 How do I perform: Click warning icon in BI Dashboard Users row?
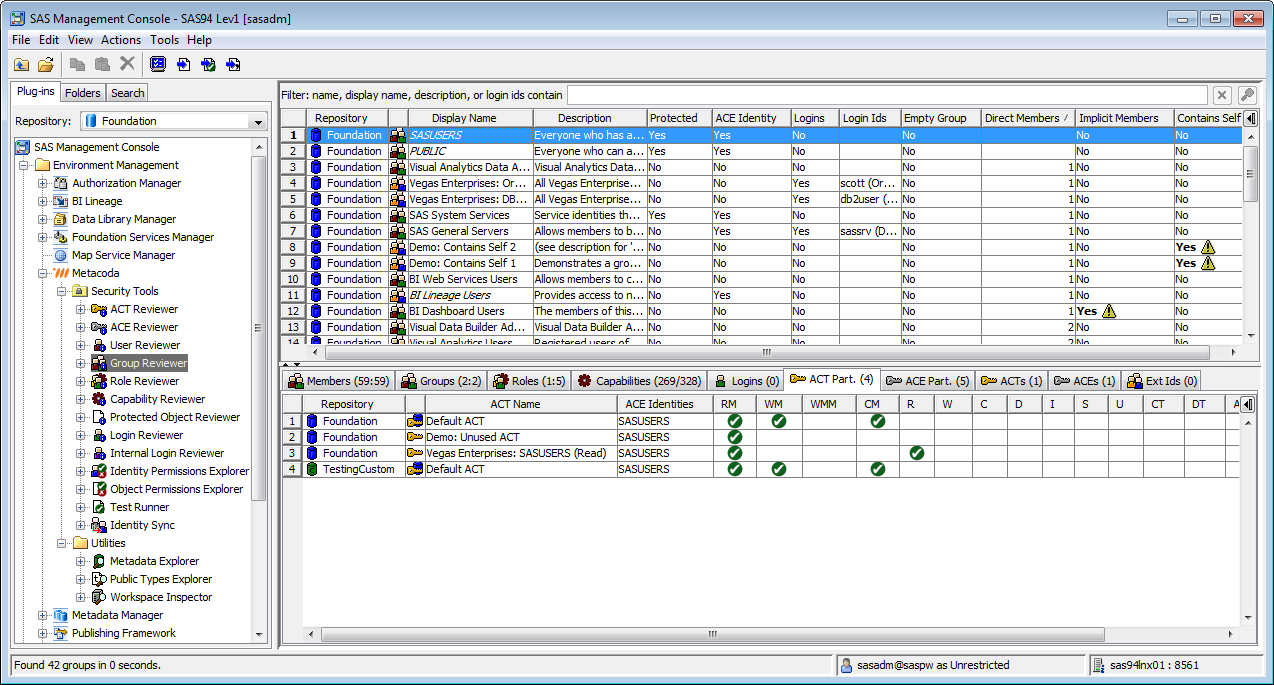1109,311
